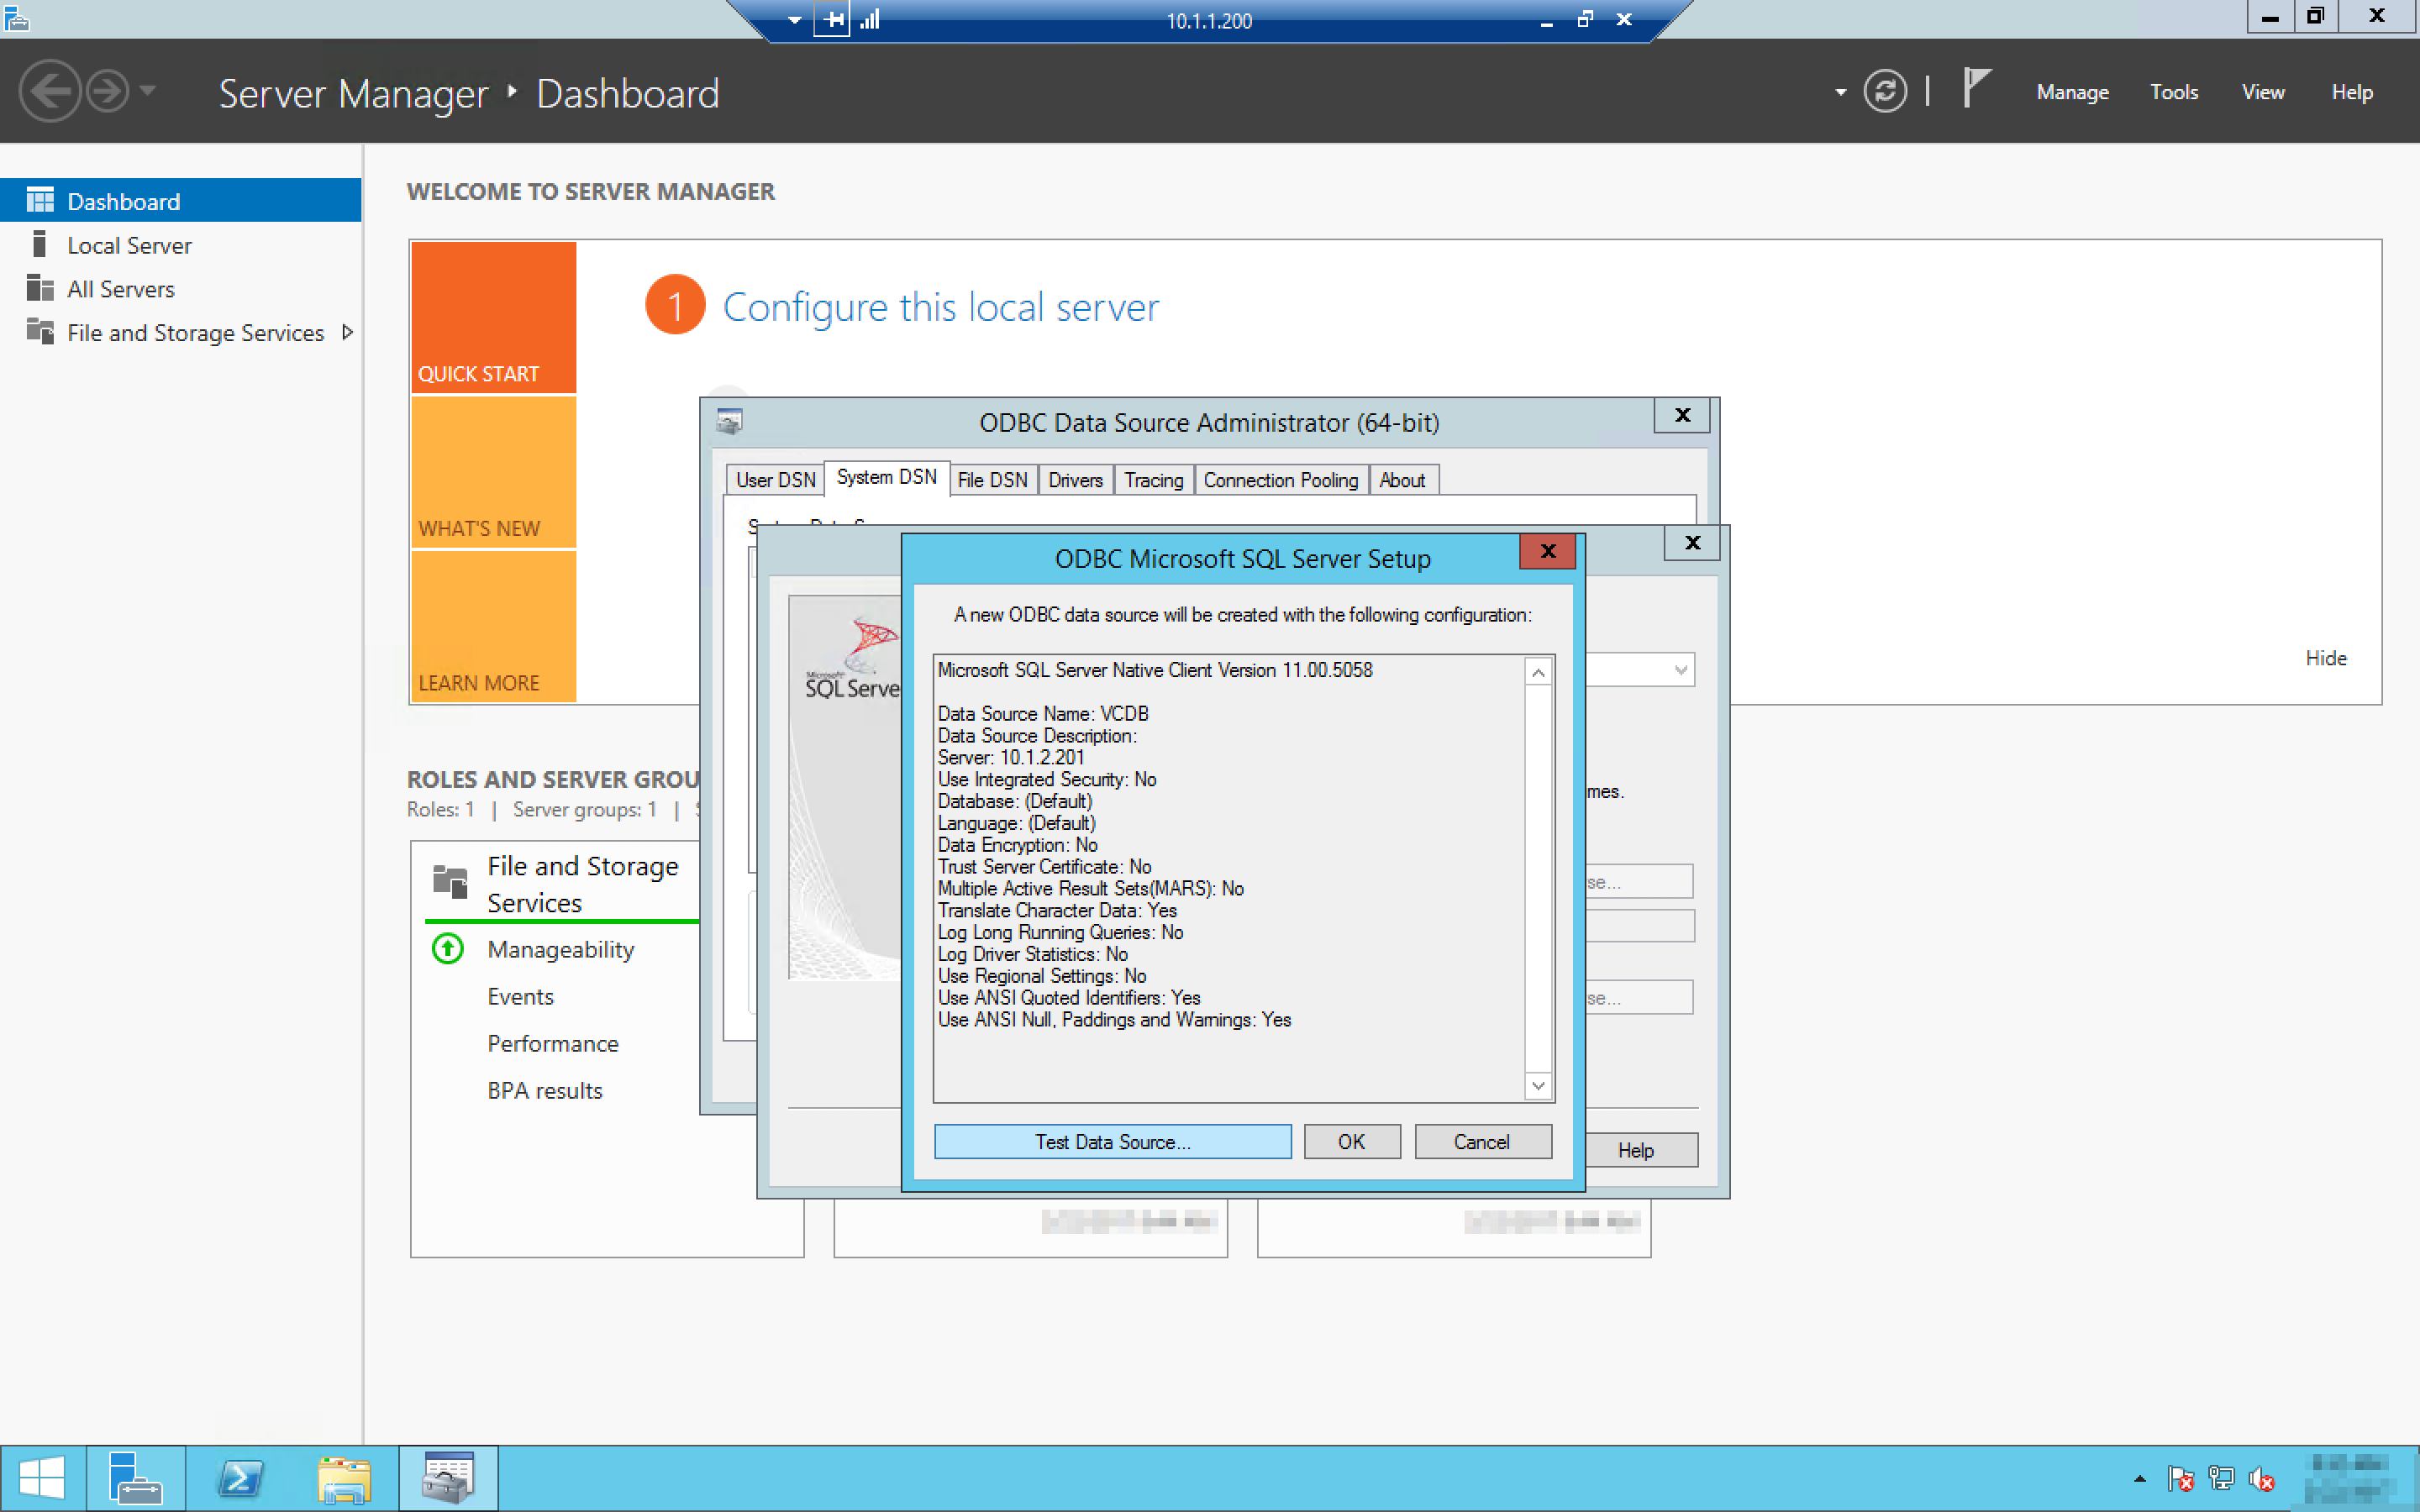Open PowerShell from the taskbar
2420x1512 pixels.
click(241, 1478)
